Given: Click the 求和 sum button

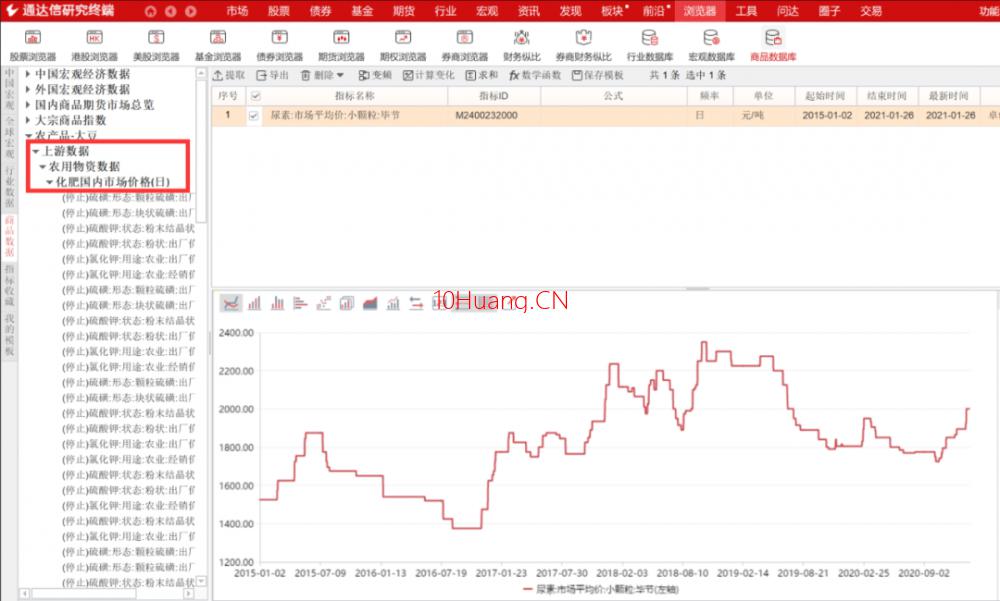Looking at the screenshot, I should tap(482, 75).
